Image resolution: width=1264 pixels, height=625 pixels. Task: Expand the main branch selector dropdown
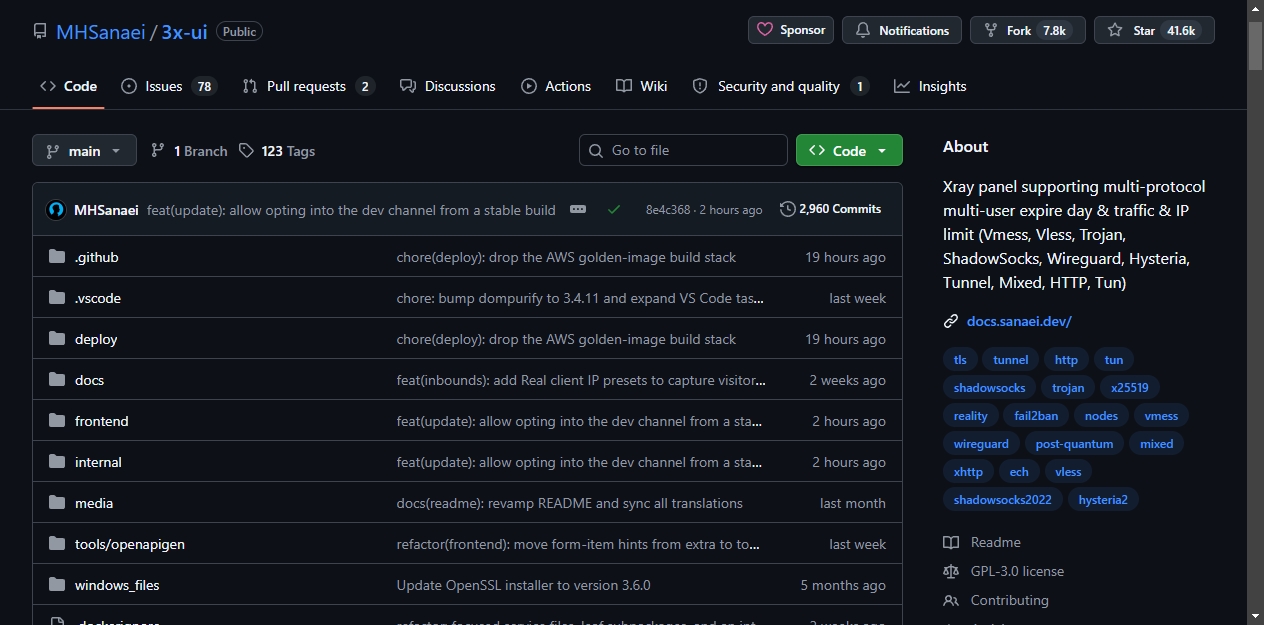(84, 151)
